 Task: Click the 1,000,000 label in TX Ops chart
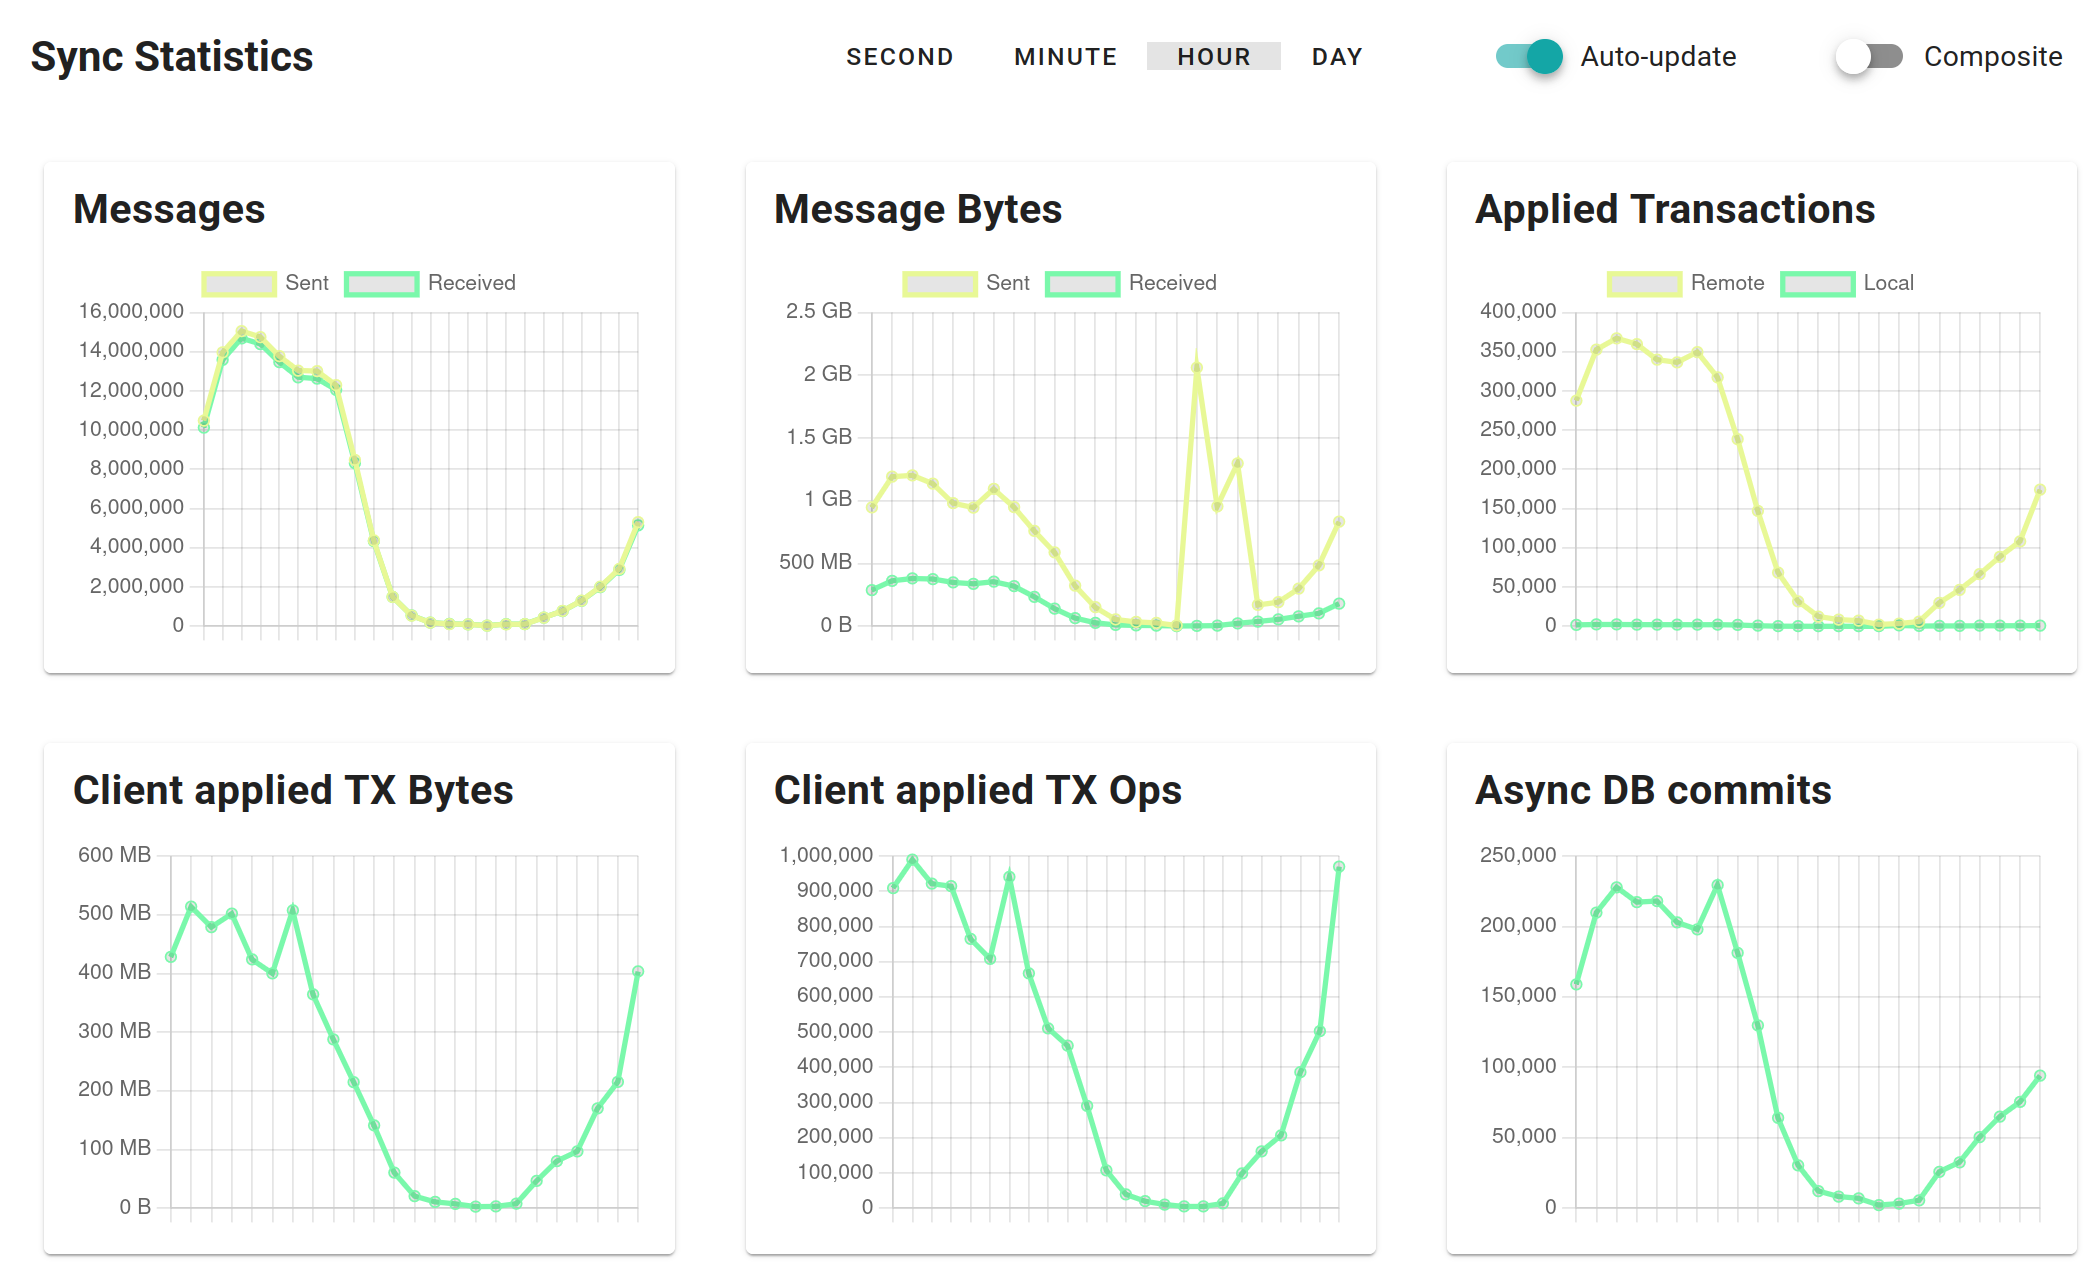coord(826,855)
